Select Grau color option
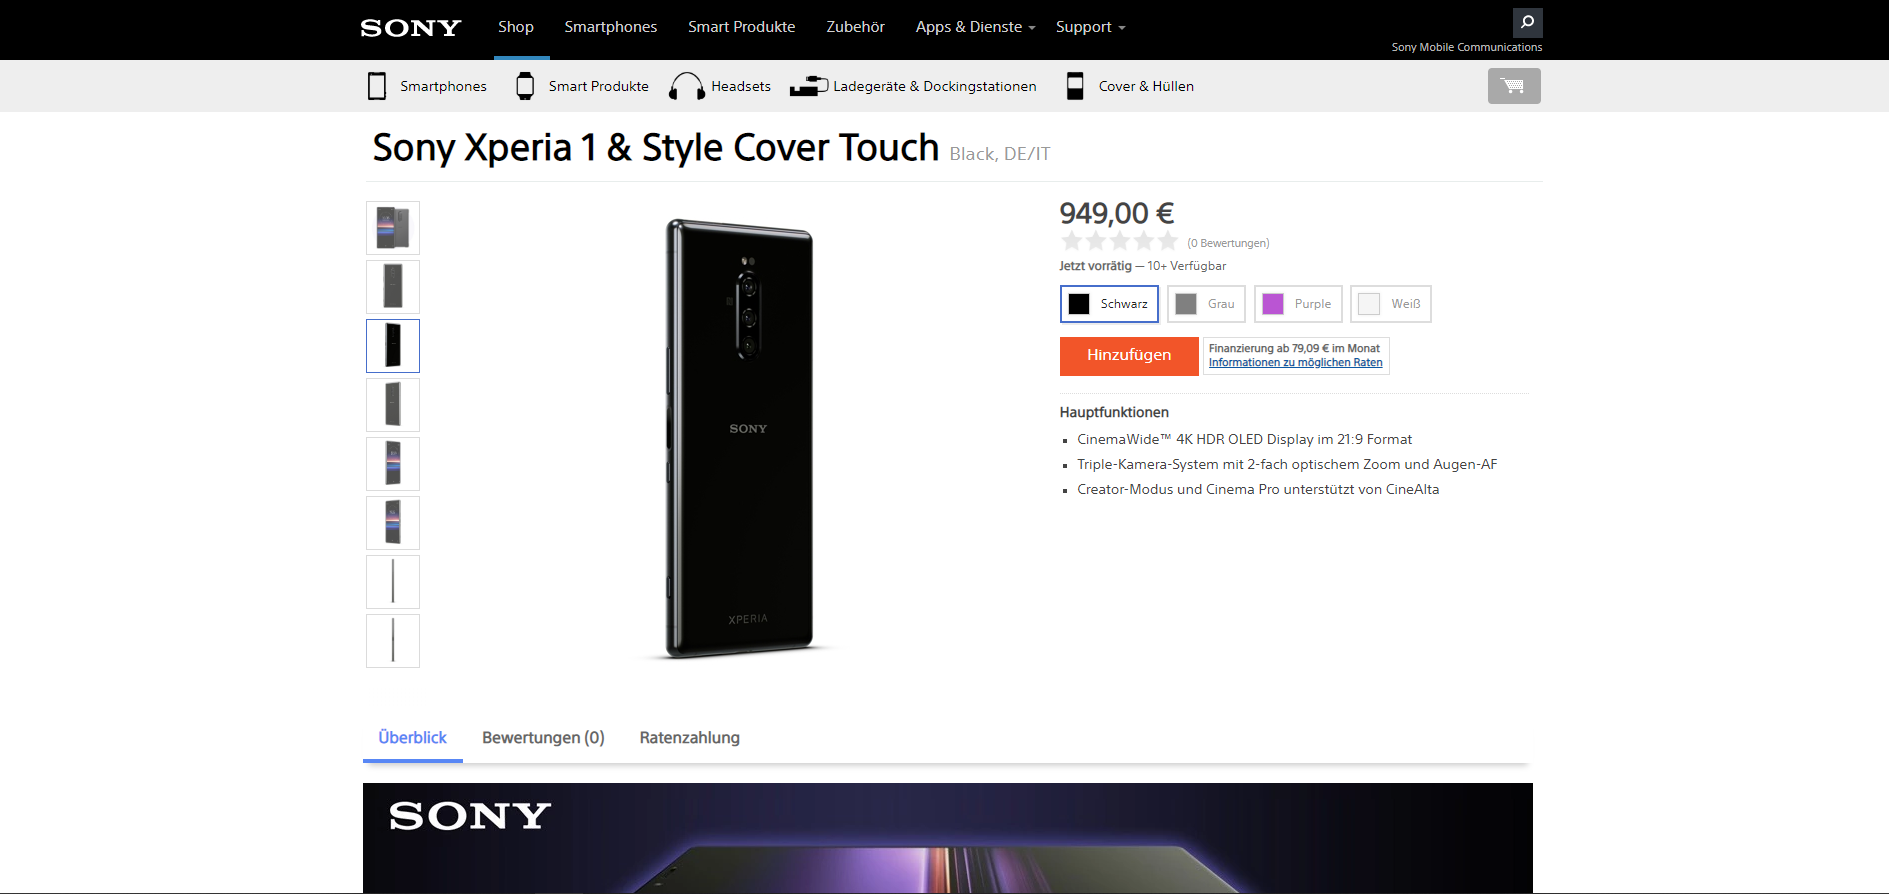1889x894 pixels. pyautogui.click(x=1206, y=304)
